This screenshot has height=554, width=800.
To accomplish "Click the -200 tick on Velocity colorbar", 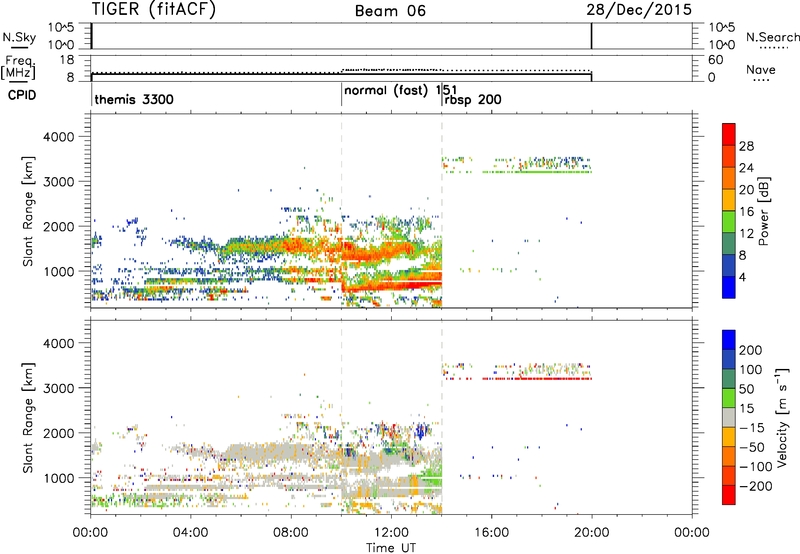I will (755, 486).
